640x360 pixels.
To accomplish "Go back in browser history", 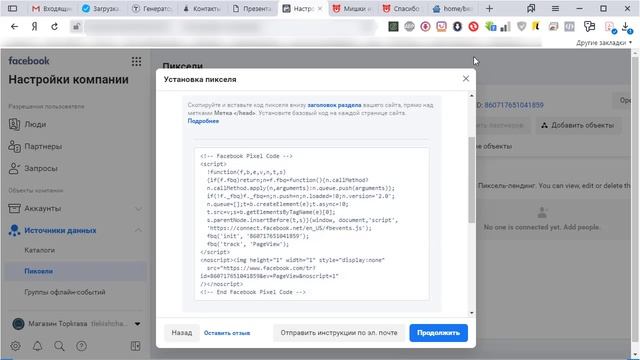I will [14, 27].
